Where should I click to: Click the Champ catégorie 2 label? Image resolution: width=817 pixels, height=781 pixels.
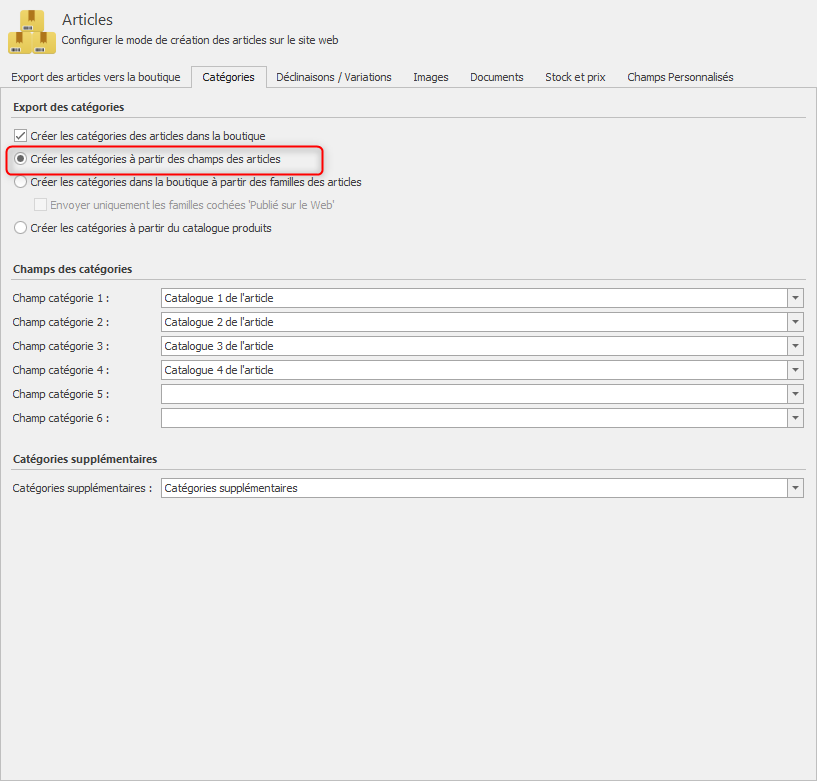[x=61, y=322]
